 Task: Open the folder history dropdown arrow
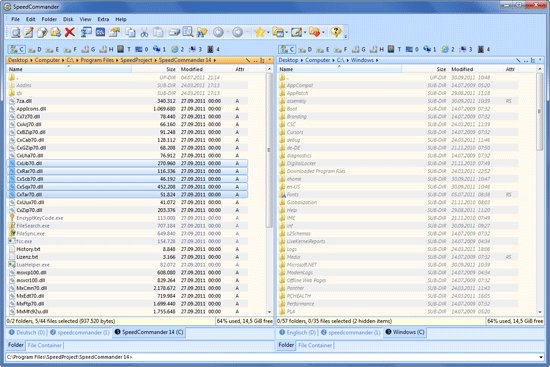(x=287, y=33)
